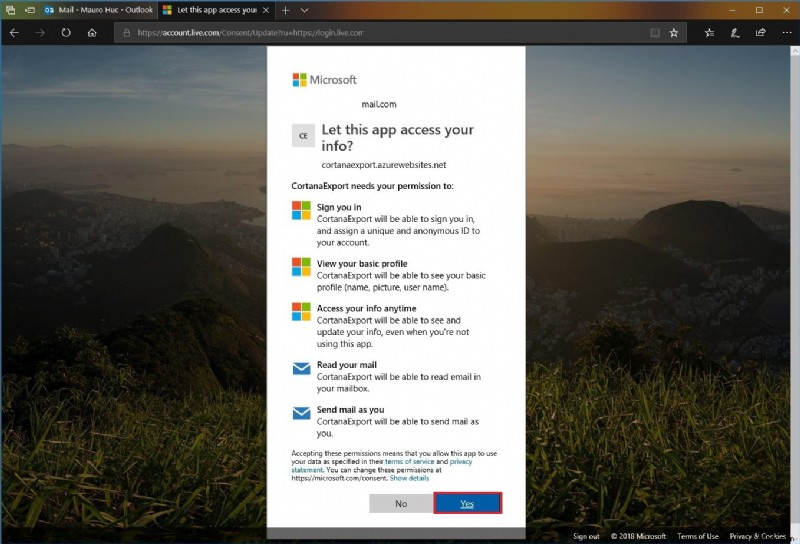800x544 pixels.
Task: Switch to Mail - Mauro Huc - Outlook tab
Action: [98, 10]
